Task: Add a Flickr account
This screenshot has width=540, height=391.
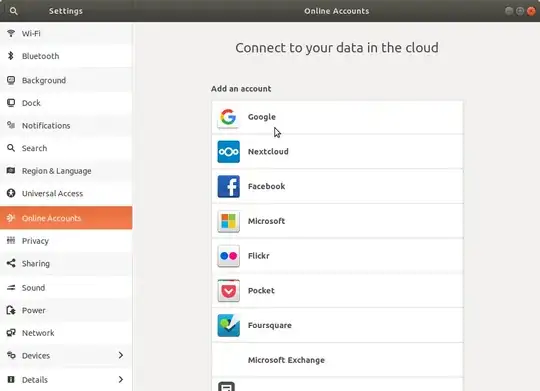Action: [x=338, y=256]
